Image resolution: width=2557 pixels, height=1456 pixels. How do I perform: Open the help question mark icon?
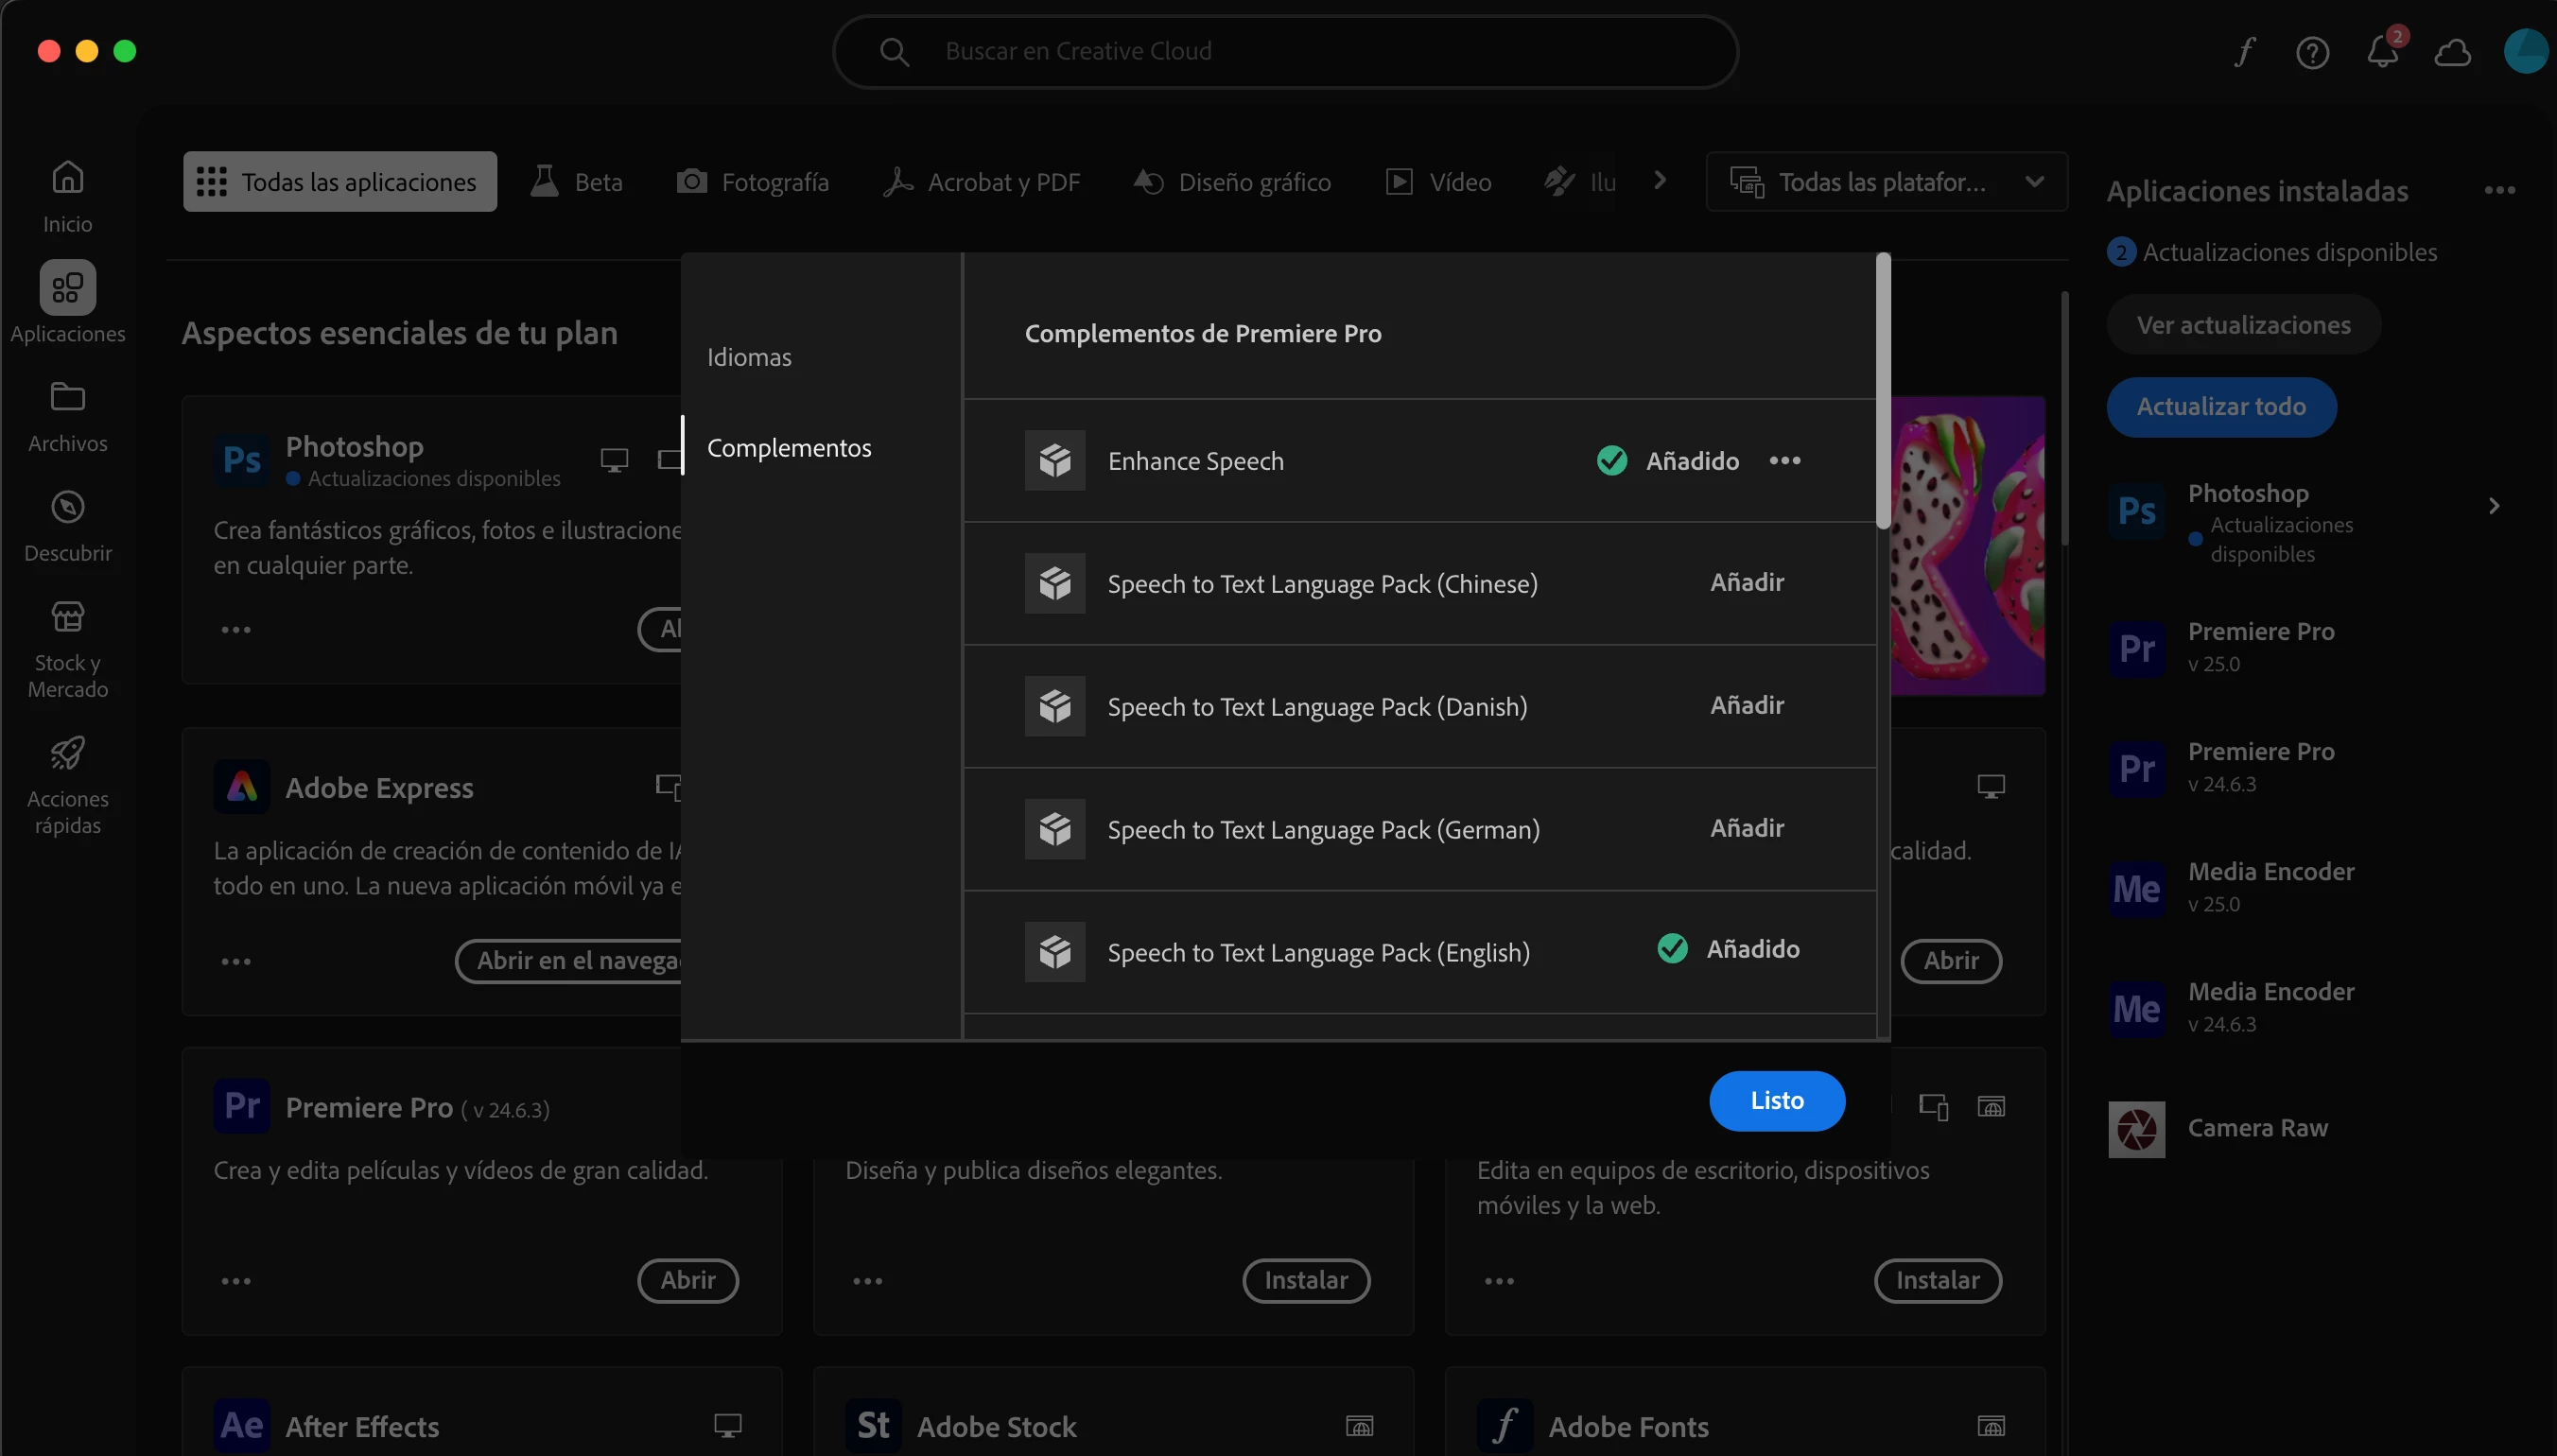point(2312,52)
